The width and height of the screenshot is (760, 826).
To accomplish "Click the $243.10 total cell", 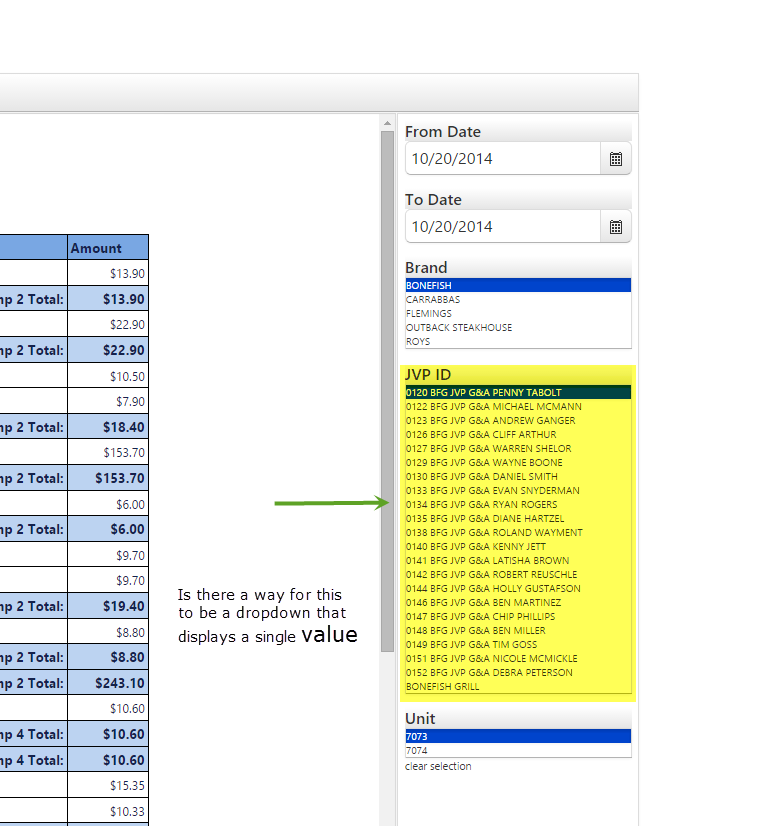I will point(108,683).
